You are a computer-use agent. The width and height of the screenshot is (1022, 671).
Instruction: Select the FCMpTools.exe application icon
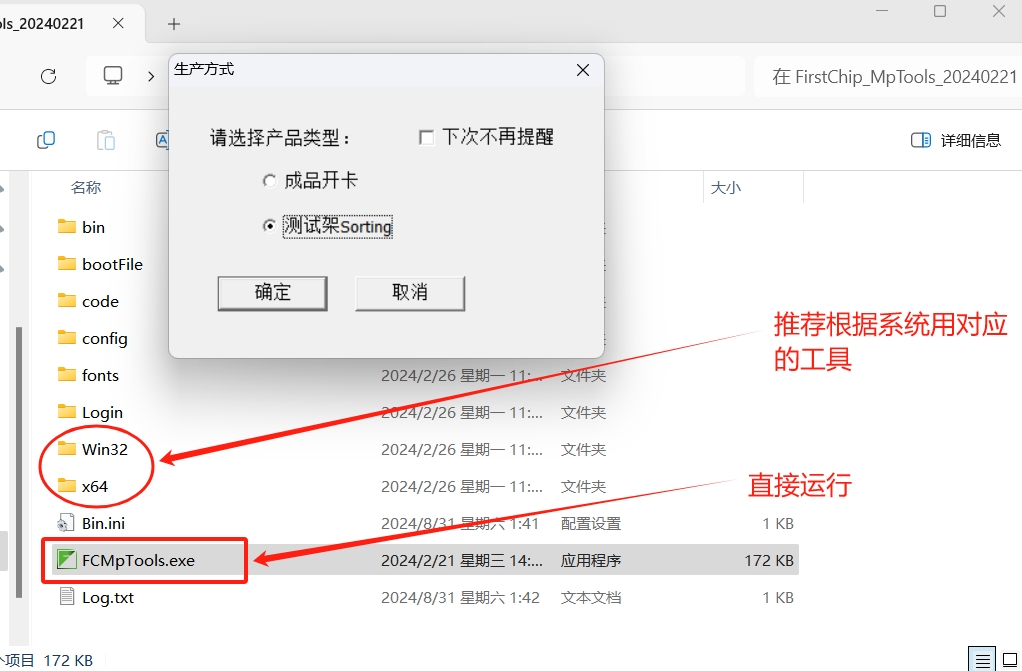[x=67, y=560]
